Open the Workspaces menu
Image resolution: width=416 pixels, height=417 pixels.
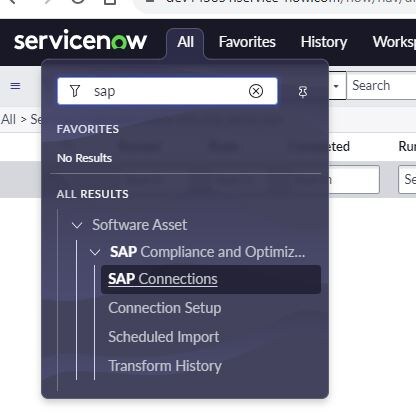click(394, 42)
